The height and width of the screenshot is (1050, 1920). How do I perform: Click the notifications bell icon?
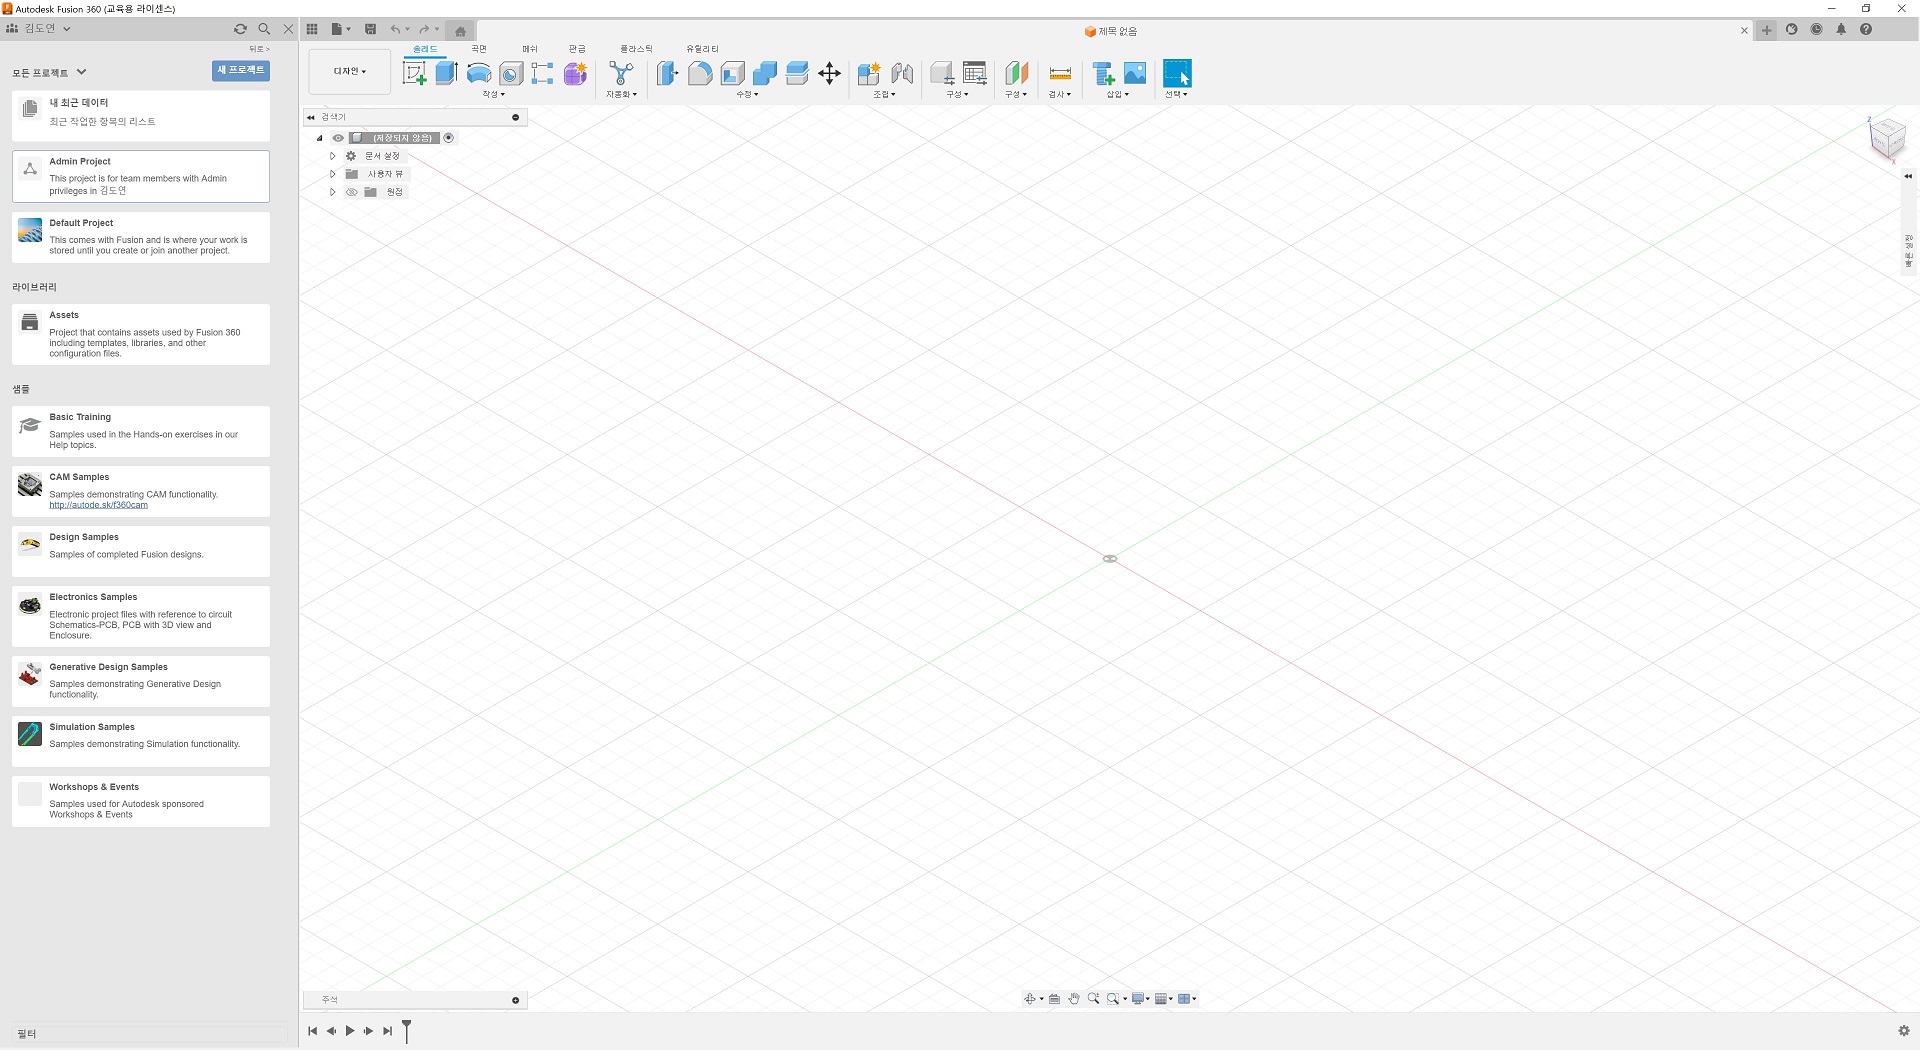(1841, 29)
